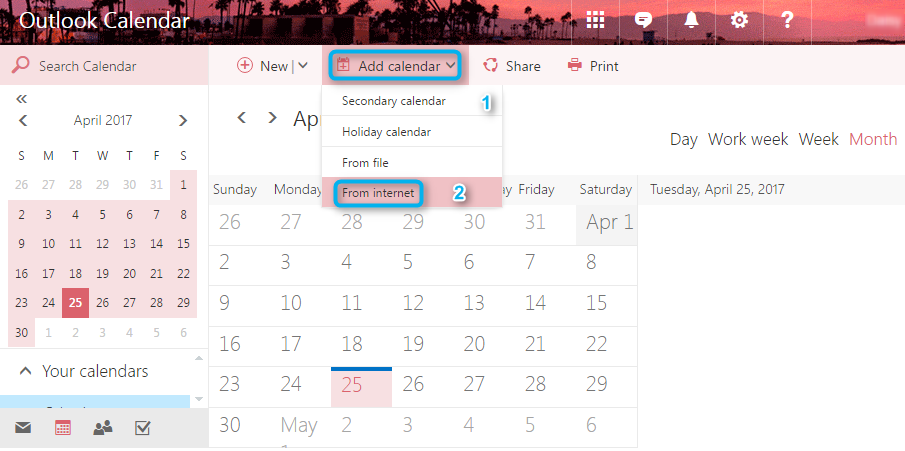This screenshot has height=451, width=905.
Task: Go to next month in main view
Action: tap(272, 118)
